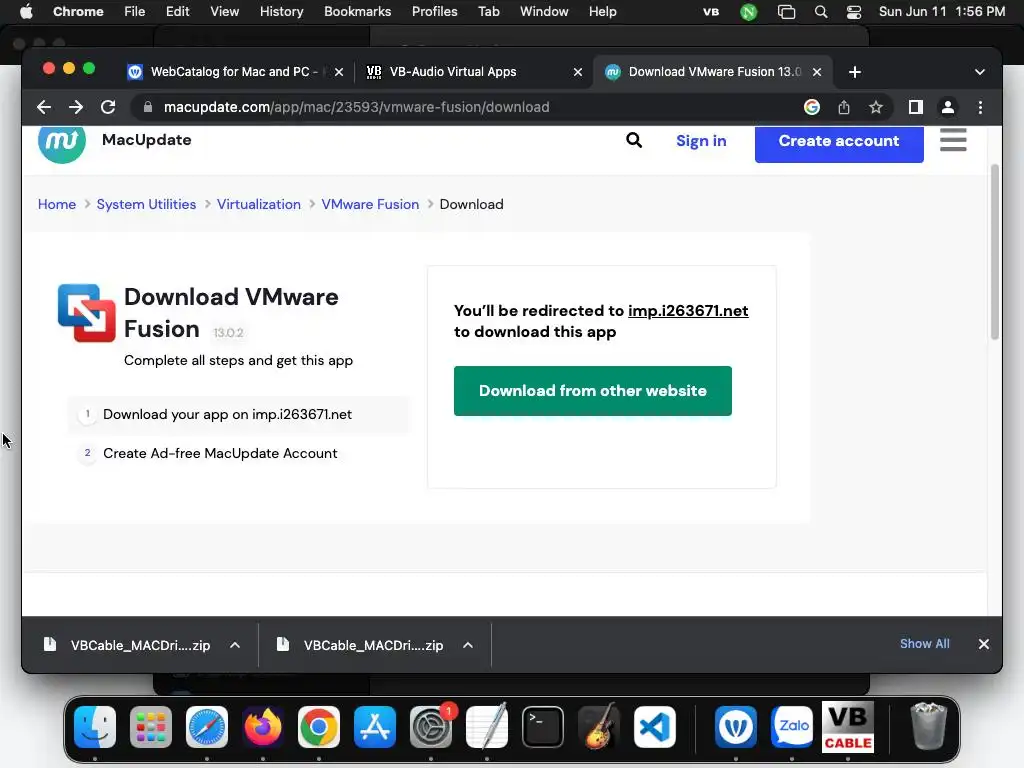This screenshot has height=768, width=1024.
Task: Open System Utilities breadcrumb
Action: click(146, 204)
